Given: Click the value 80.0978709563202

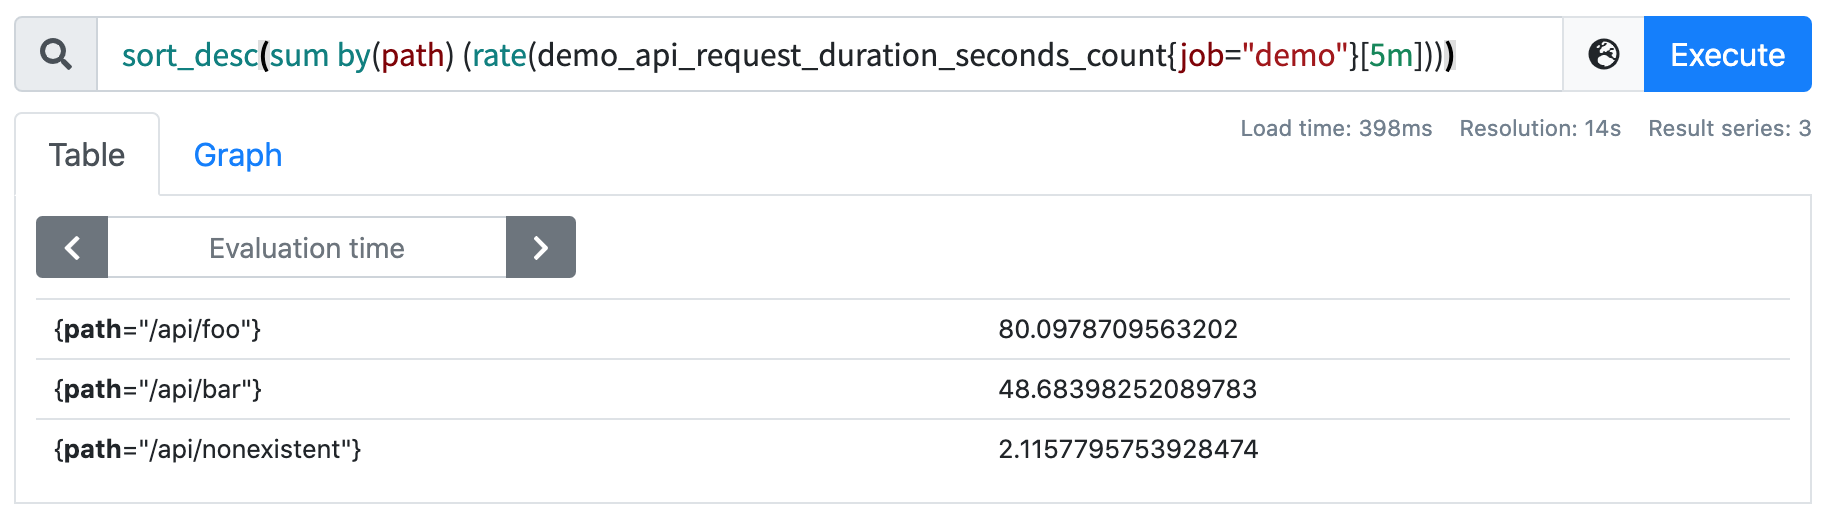Looking at the screenshot, I should (x=1118, y=329).
